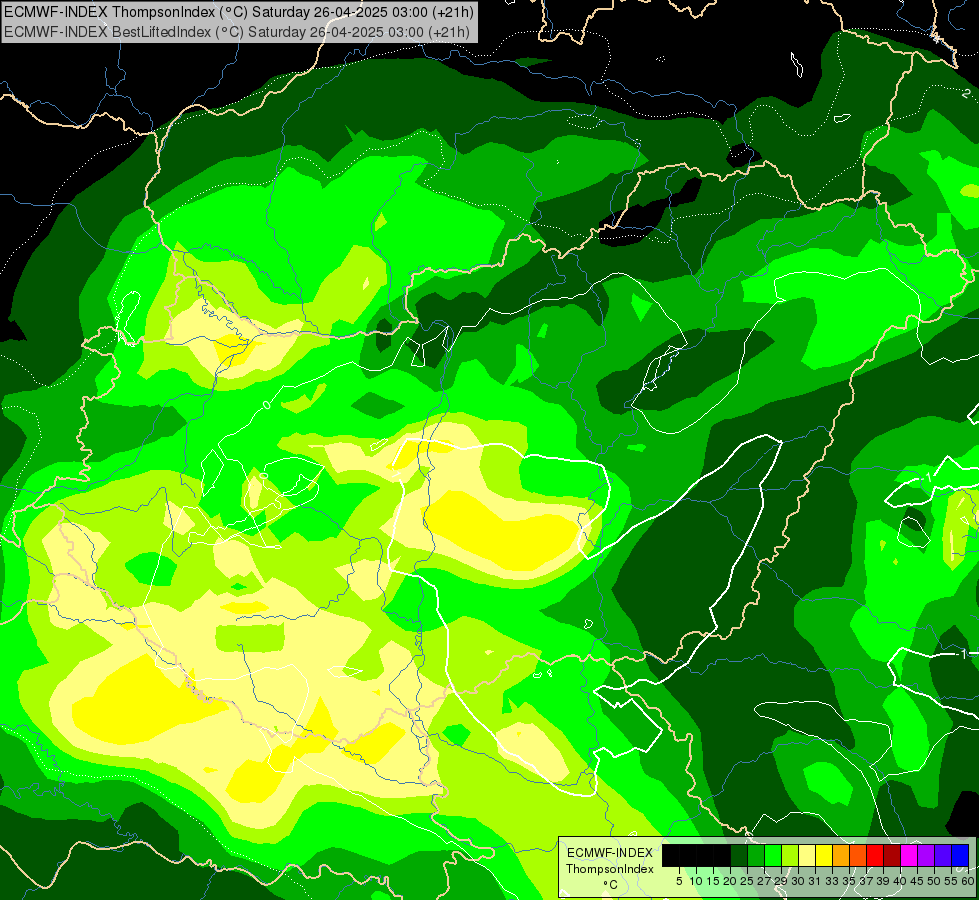
Task: Click the legend tick value 40
Action: 900,881
